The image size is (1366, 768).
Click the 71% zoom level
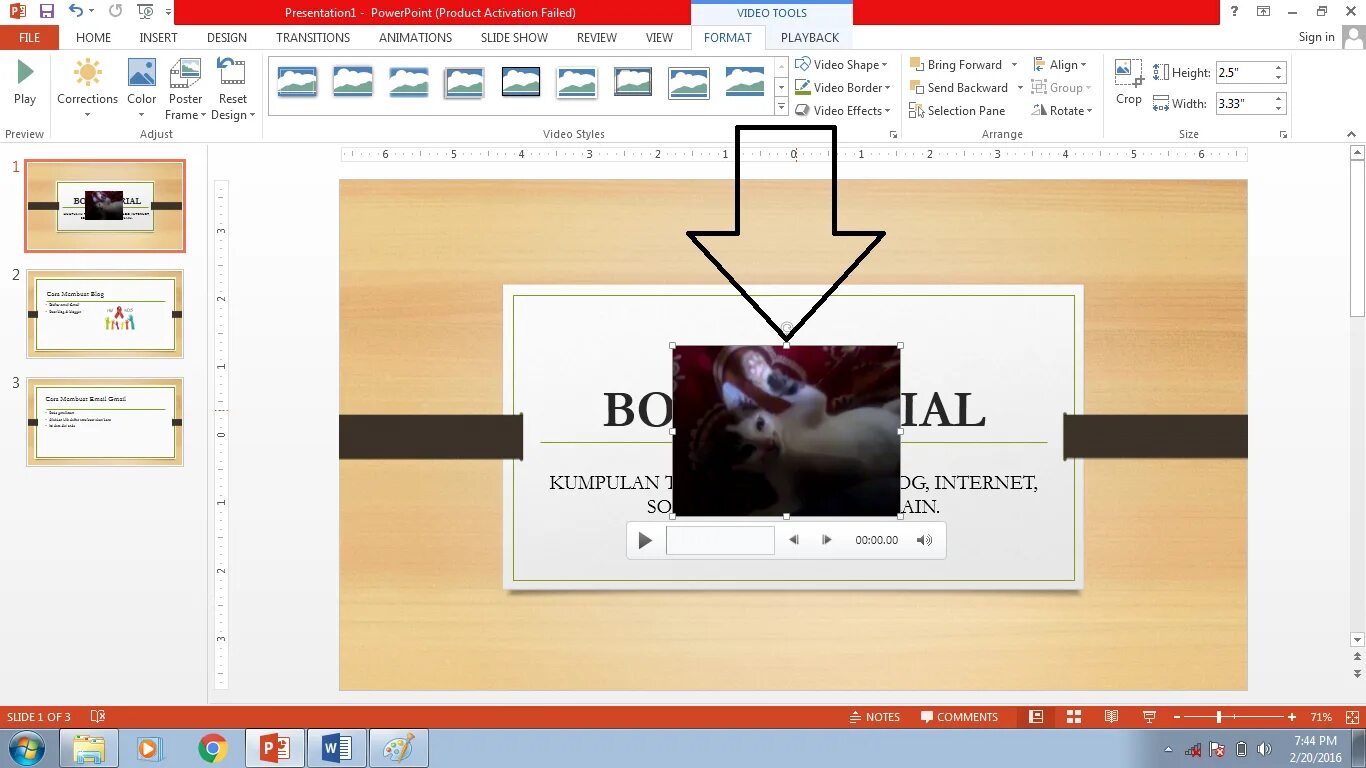coord(1321,717)
